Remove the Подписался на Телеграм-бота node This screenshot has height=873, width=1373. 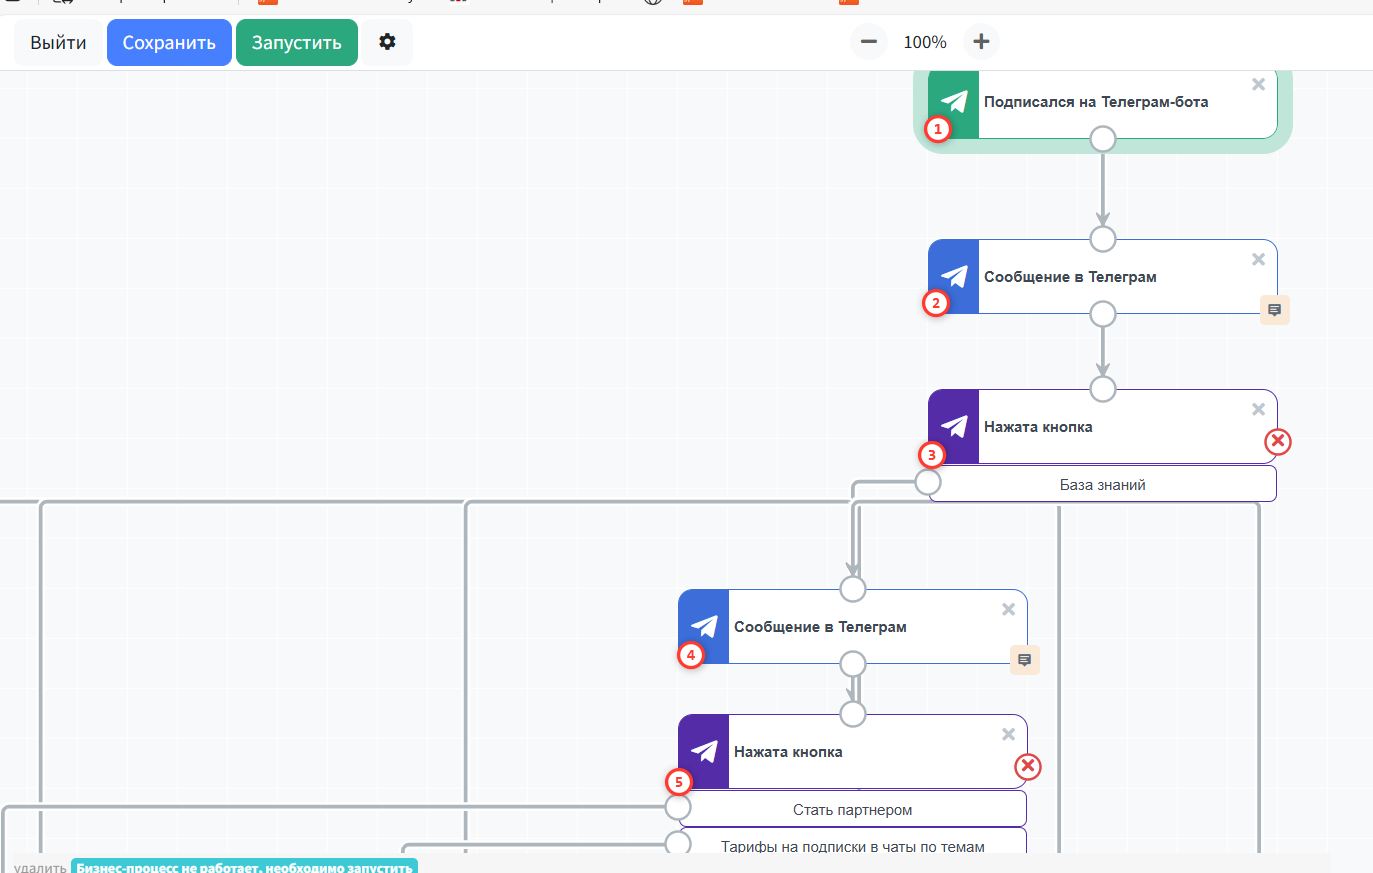point(1258,85)
